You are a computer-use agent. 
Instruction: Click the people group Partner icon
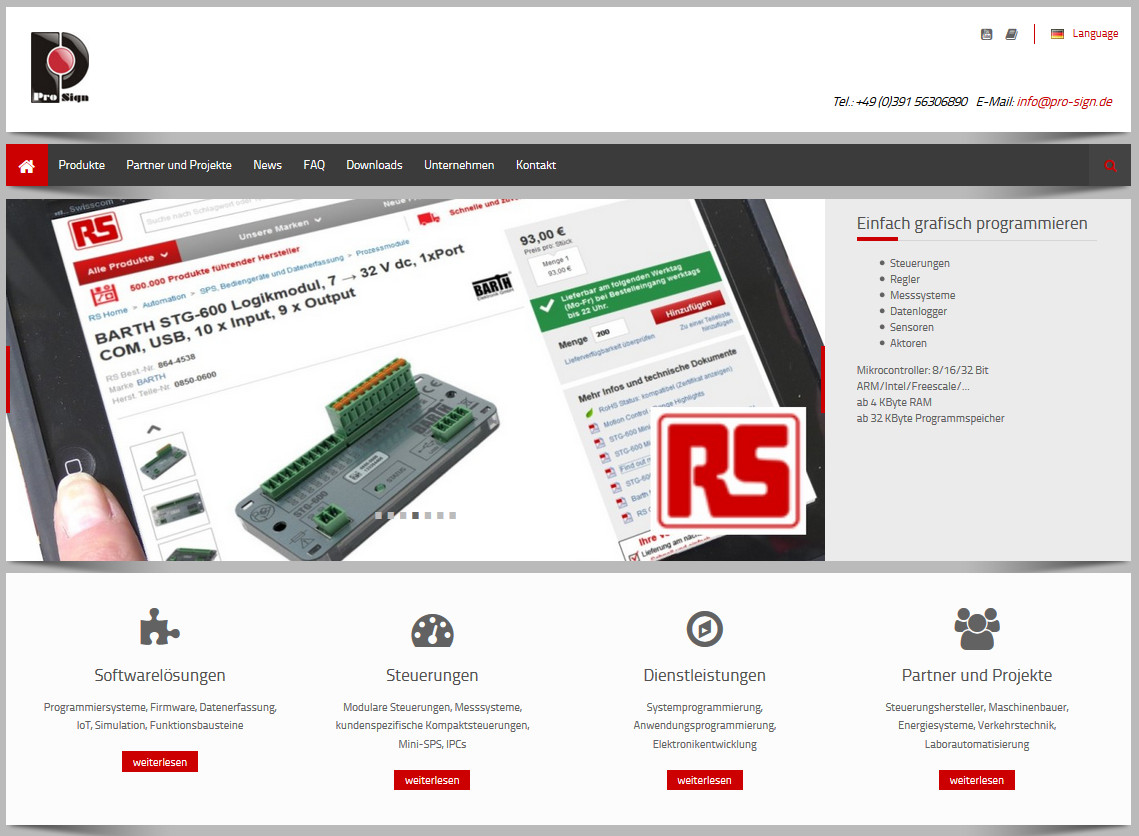click(x=977, y=628)
